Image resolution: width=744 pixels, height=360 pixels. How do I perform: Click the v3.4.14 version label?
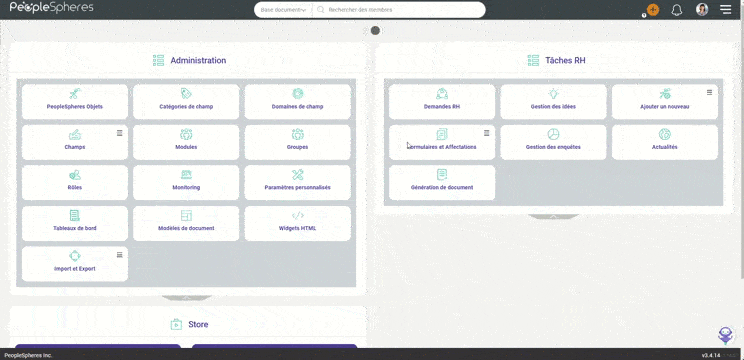coord(711,355)
